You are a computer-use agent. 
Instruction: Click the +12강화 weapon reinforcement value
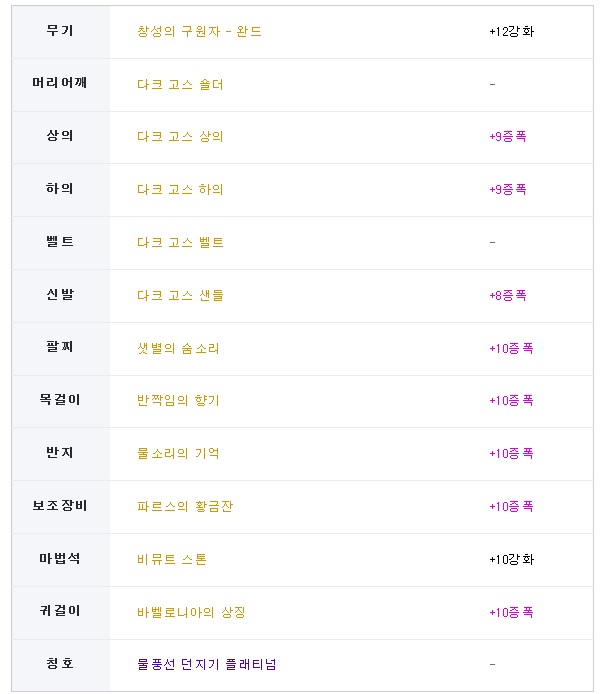(x=512, y=31)
